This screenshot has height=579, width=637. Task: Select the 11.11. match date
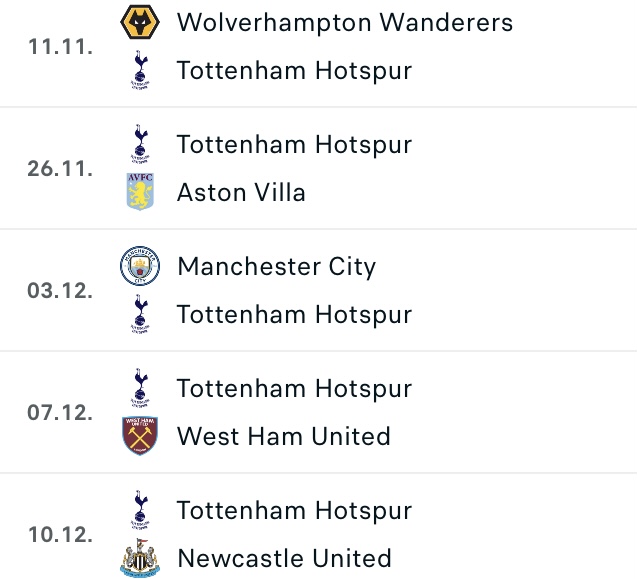[x=60, y=46]
